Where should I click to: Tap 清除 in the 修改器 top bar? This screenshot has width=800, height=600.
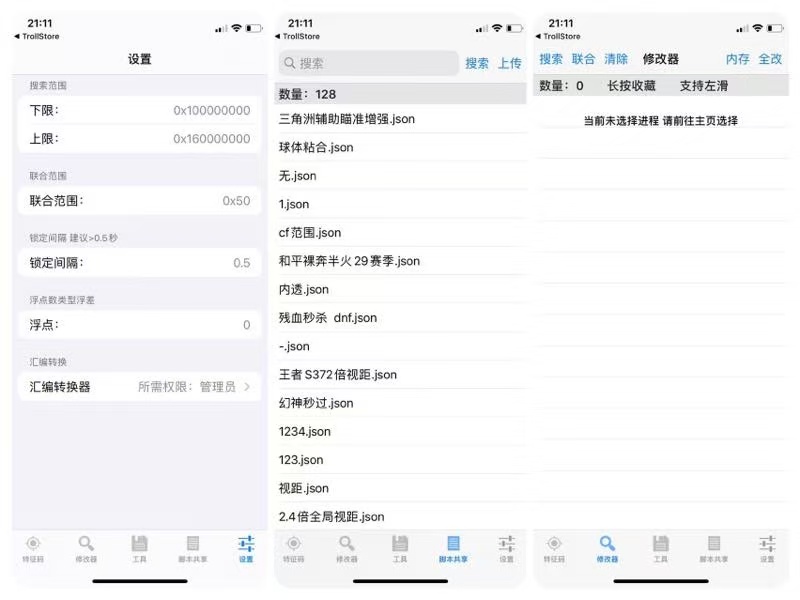616,59
